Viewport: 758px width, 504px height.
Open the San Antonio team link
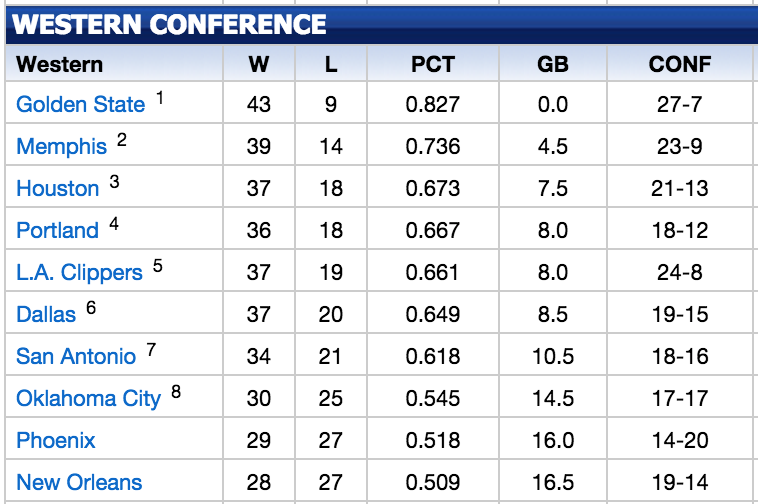76,357
